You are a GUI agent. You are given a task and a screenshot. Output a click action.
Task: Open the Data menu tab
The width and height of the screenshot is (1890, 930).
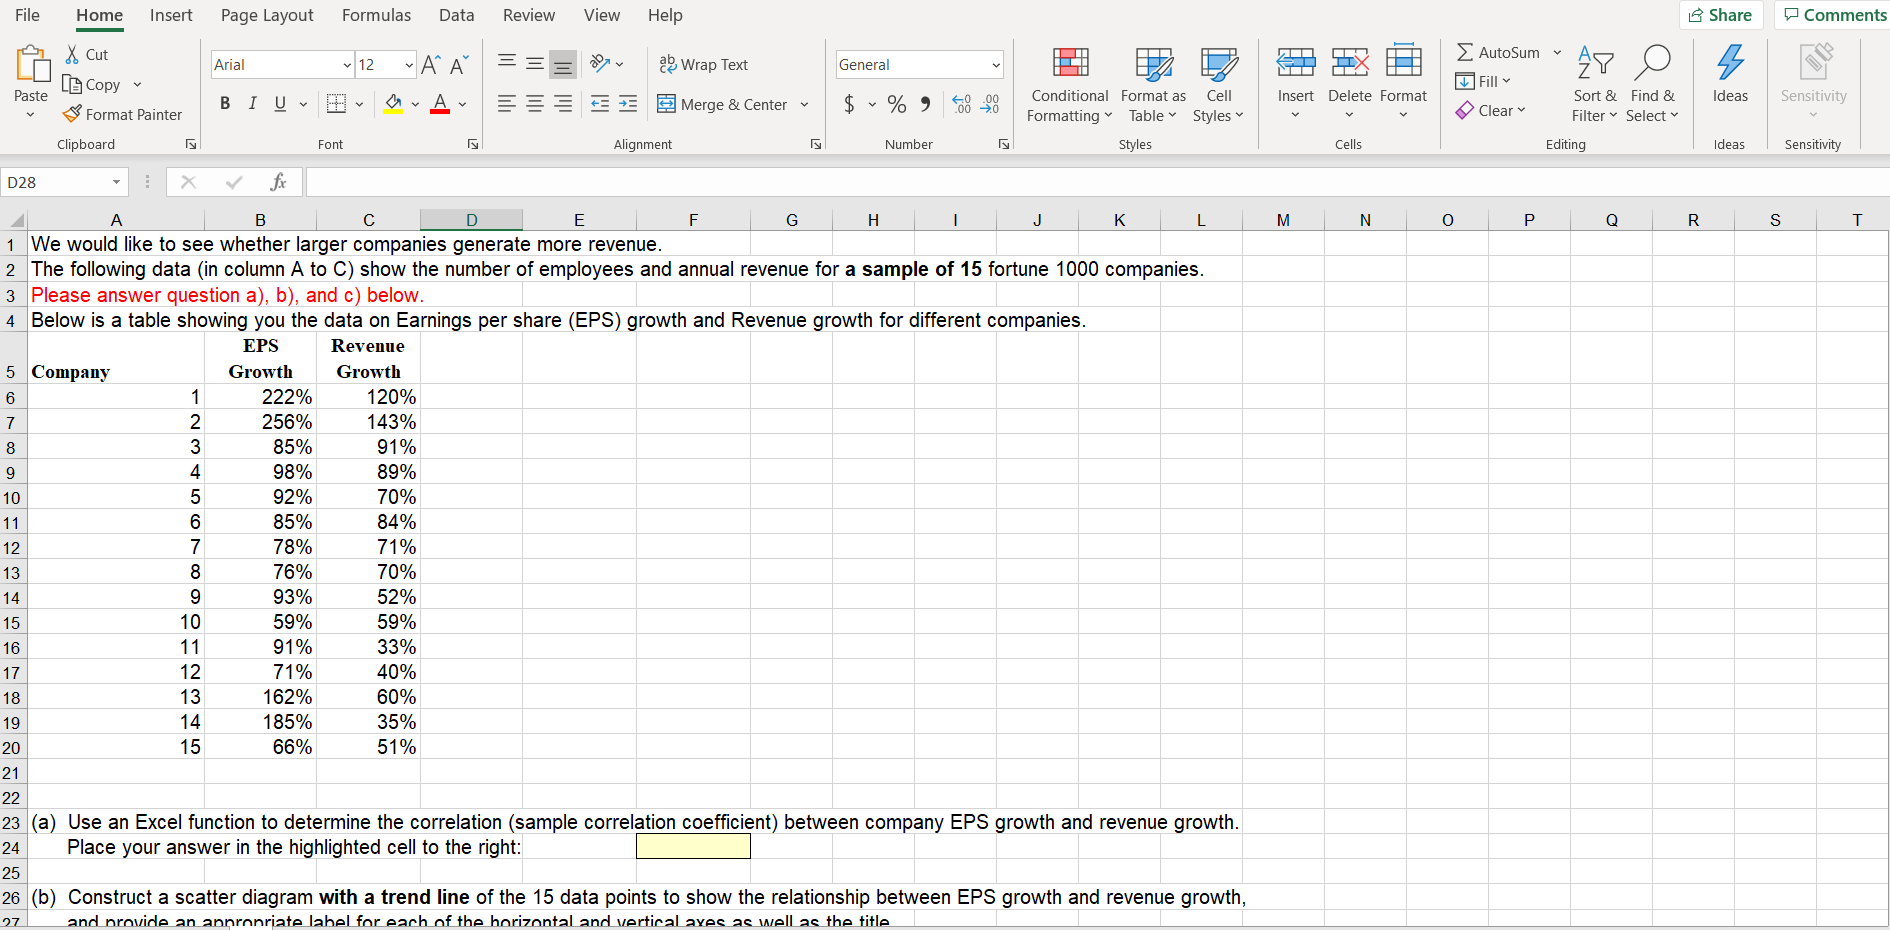(456, 15)
